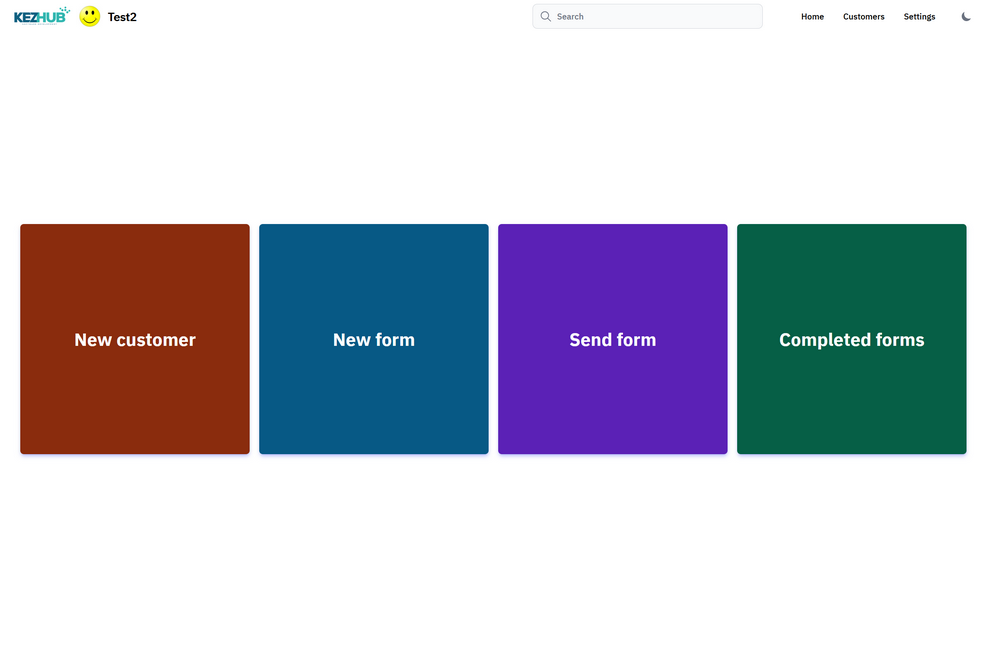The height and width of the screenshot is (665, 986).
Task: Click the magnifying glass search icon
Action: [x=546, y=17]
